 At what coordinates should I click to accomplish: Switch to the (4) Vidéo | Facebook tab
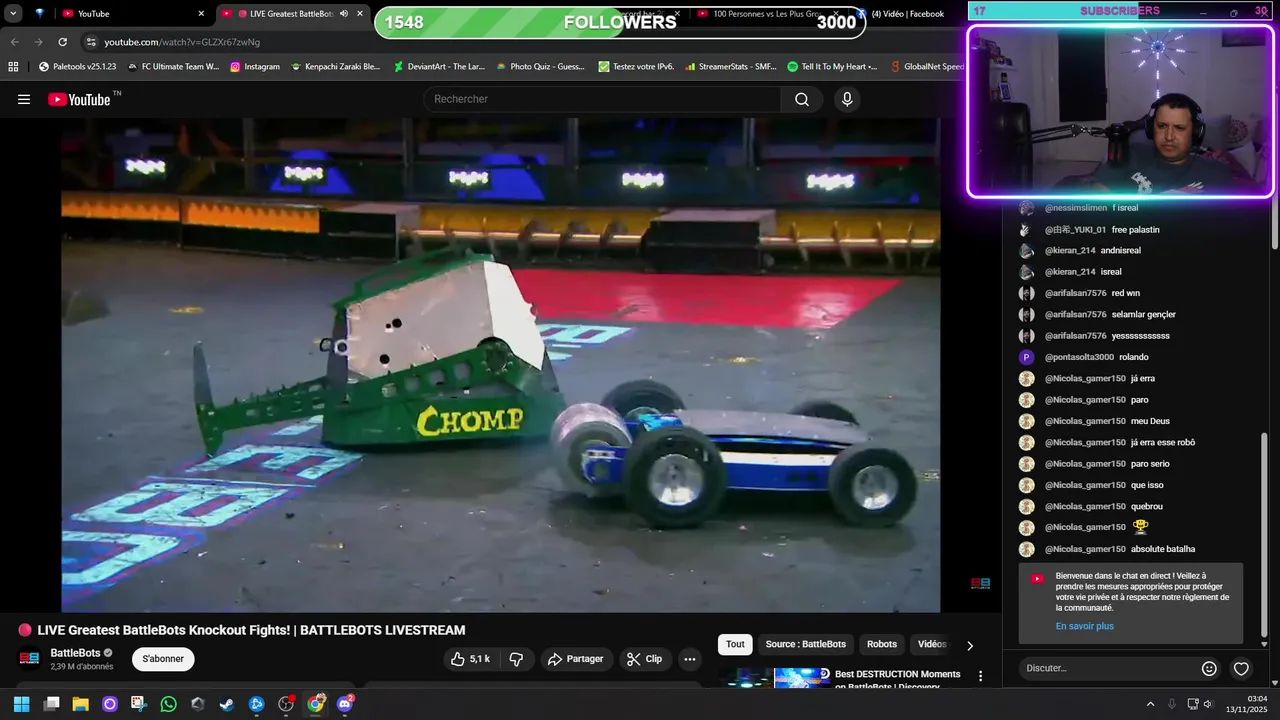(907, 14)
